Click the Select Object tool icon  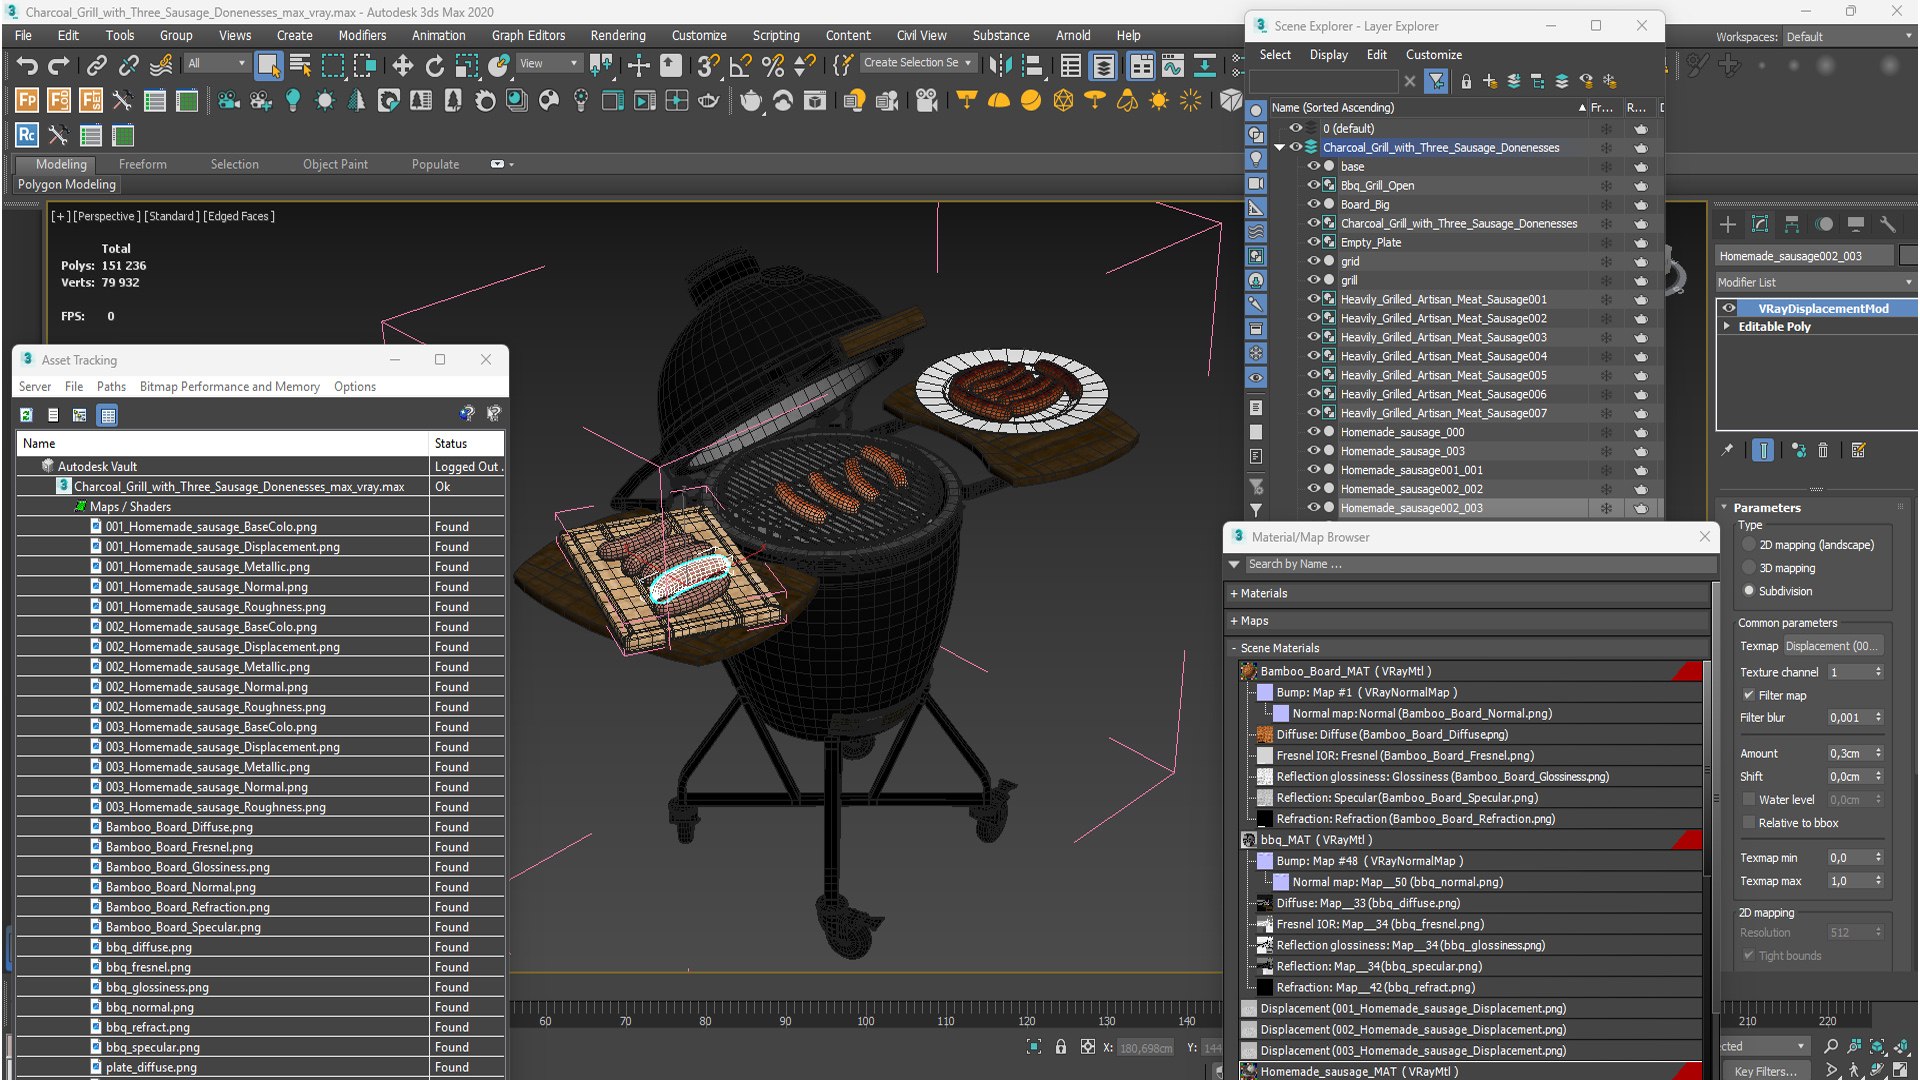(268, 66)
